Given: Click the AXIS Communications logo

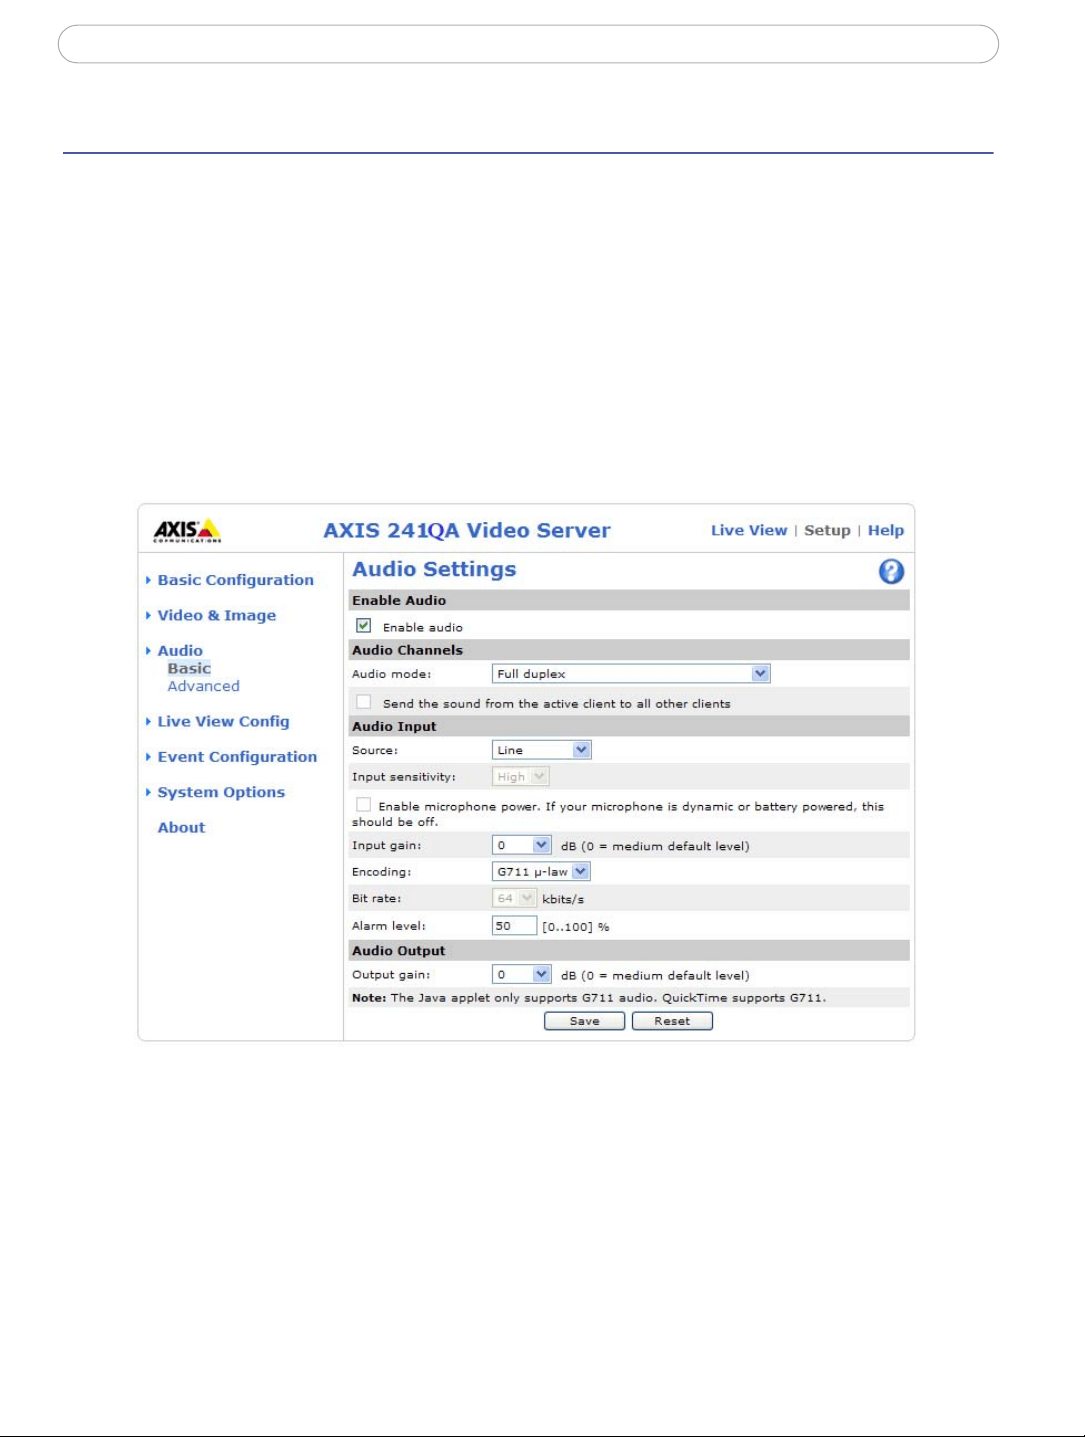Looking at the screenshot, I should coord(187,530).
